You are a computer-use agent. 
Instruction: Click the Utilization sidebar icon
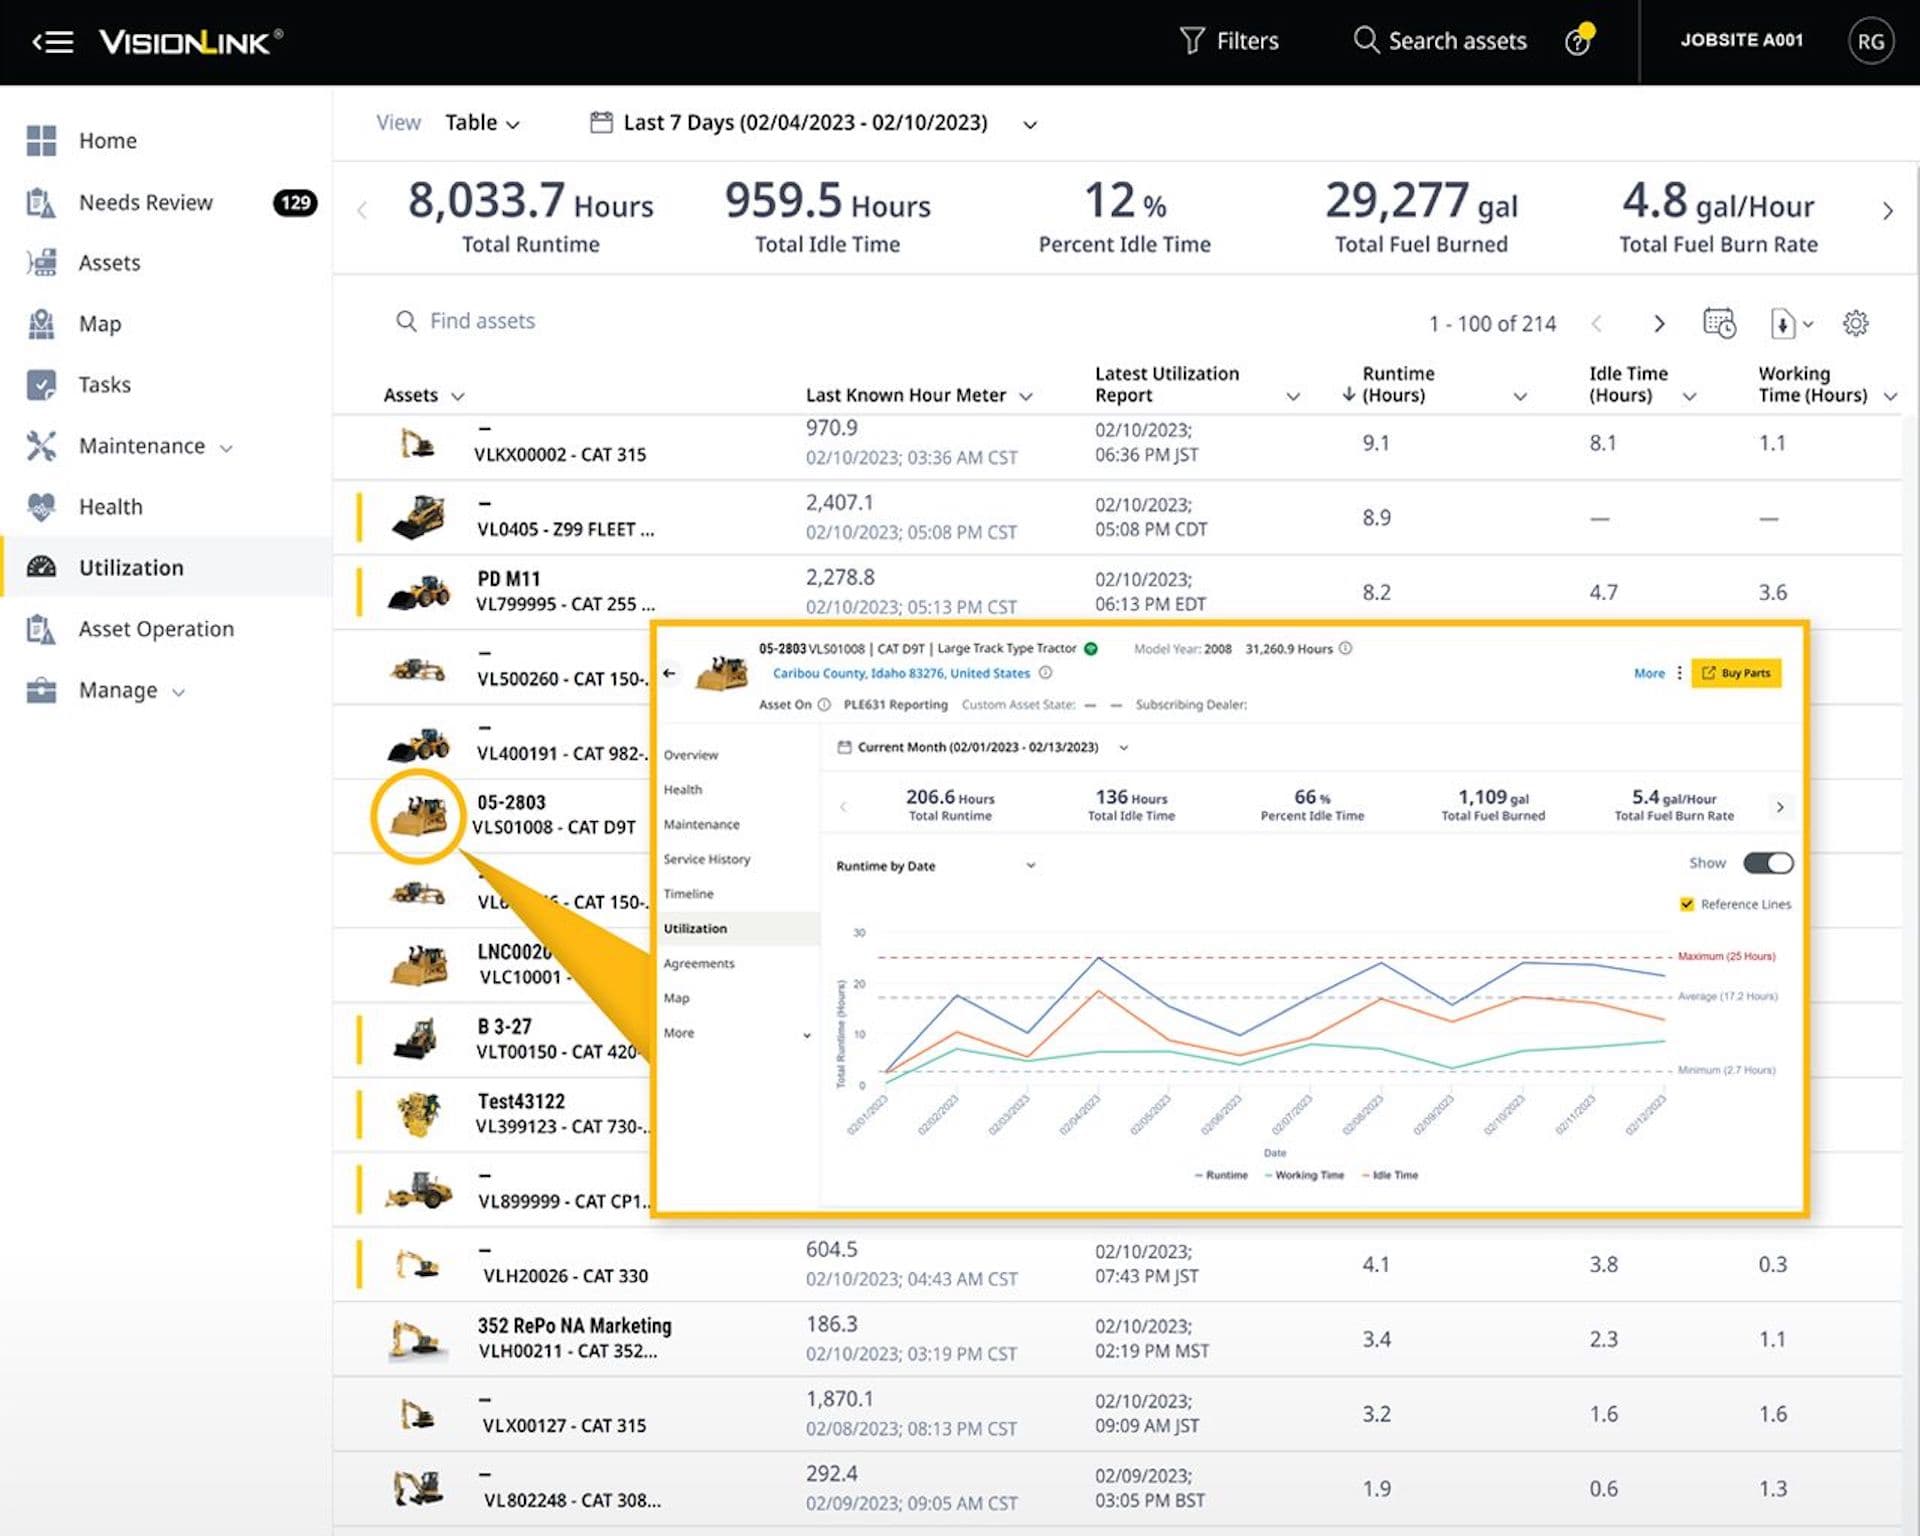click(x=42, y=566)
